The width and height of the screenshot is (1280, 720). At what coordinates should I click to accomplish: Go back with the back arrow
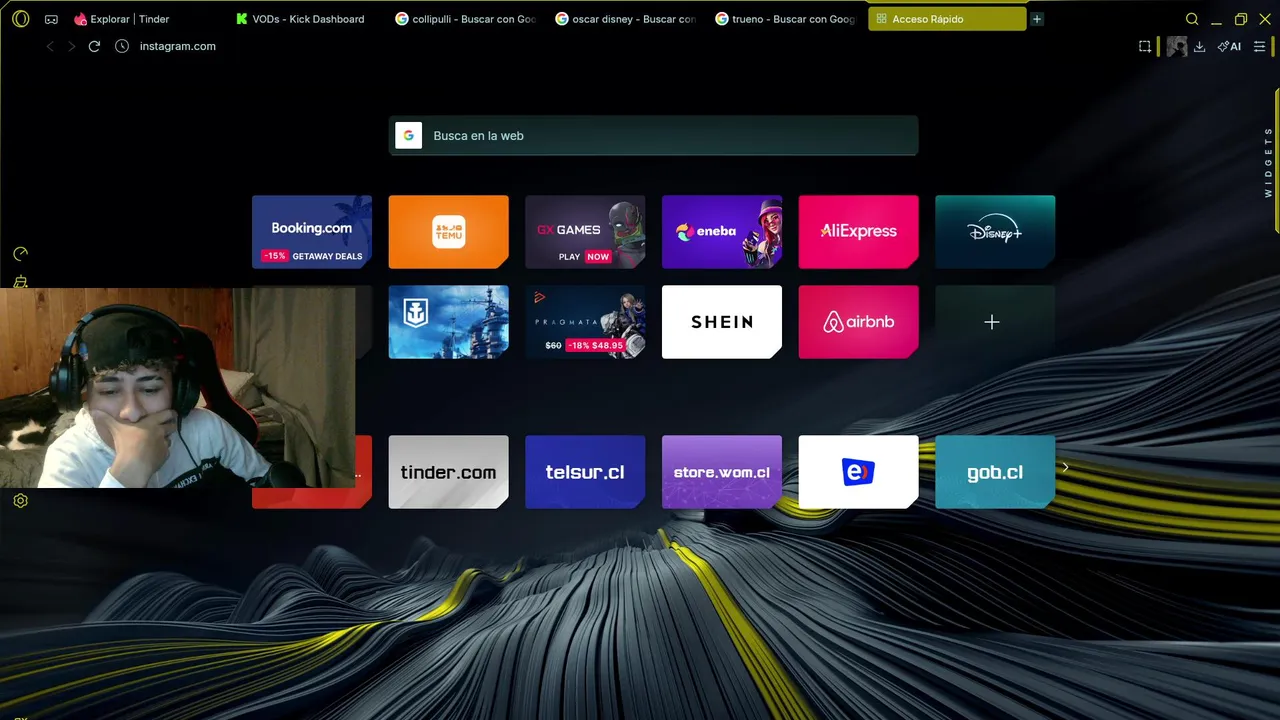(50, 46)
